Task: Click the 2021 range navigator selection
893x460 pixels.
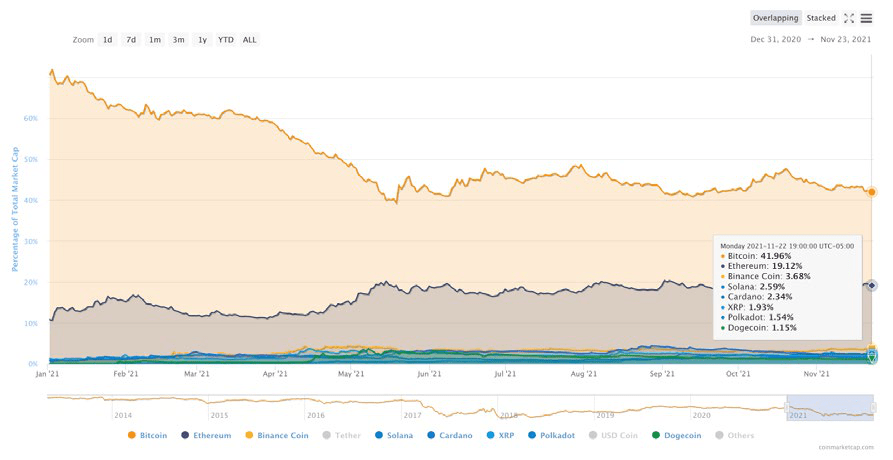Action: pyautogui.click(x=829, y=407)
